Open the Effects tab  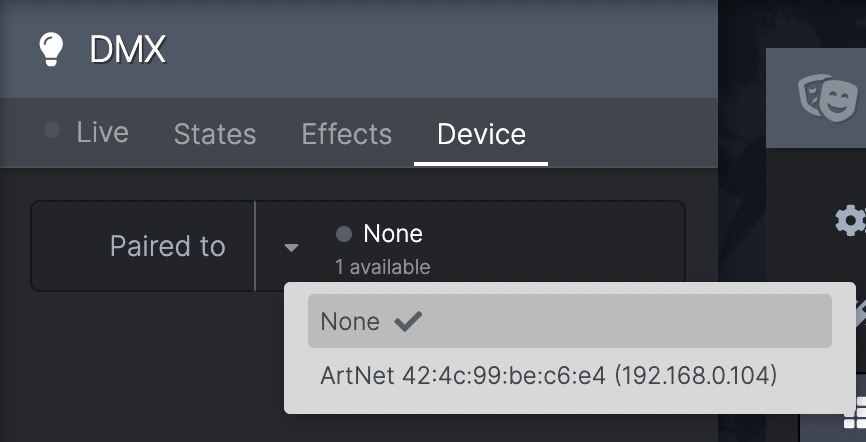[x=346, y=134]
